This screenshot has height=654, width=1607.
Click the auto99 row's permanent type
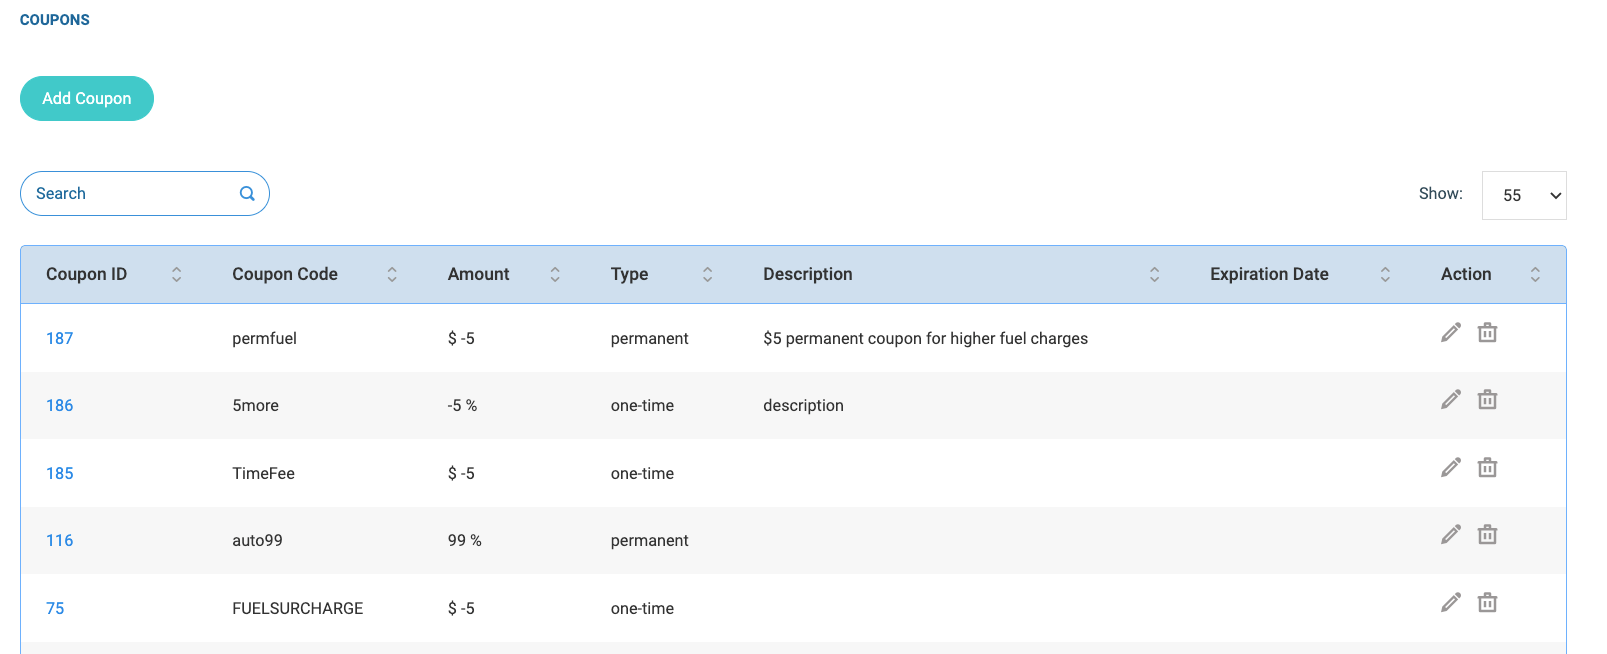point(650,541)
